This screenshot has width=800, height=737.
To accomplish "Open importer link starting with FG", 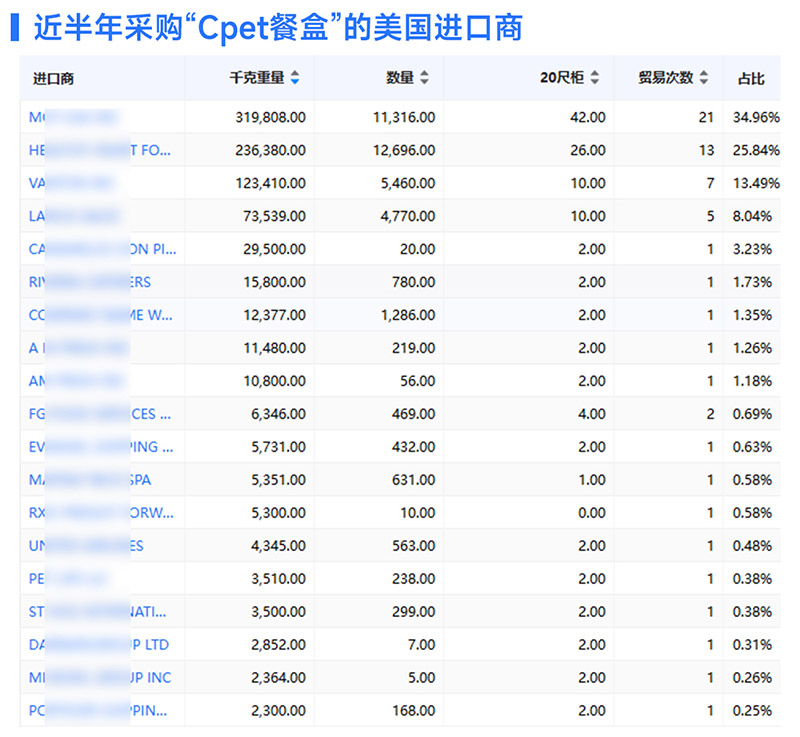I will [x=100, y=414].
